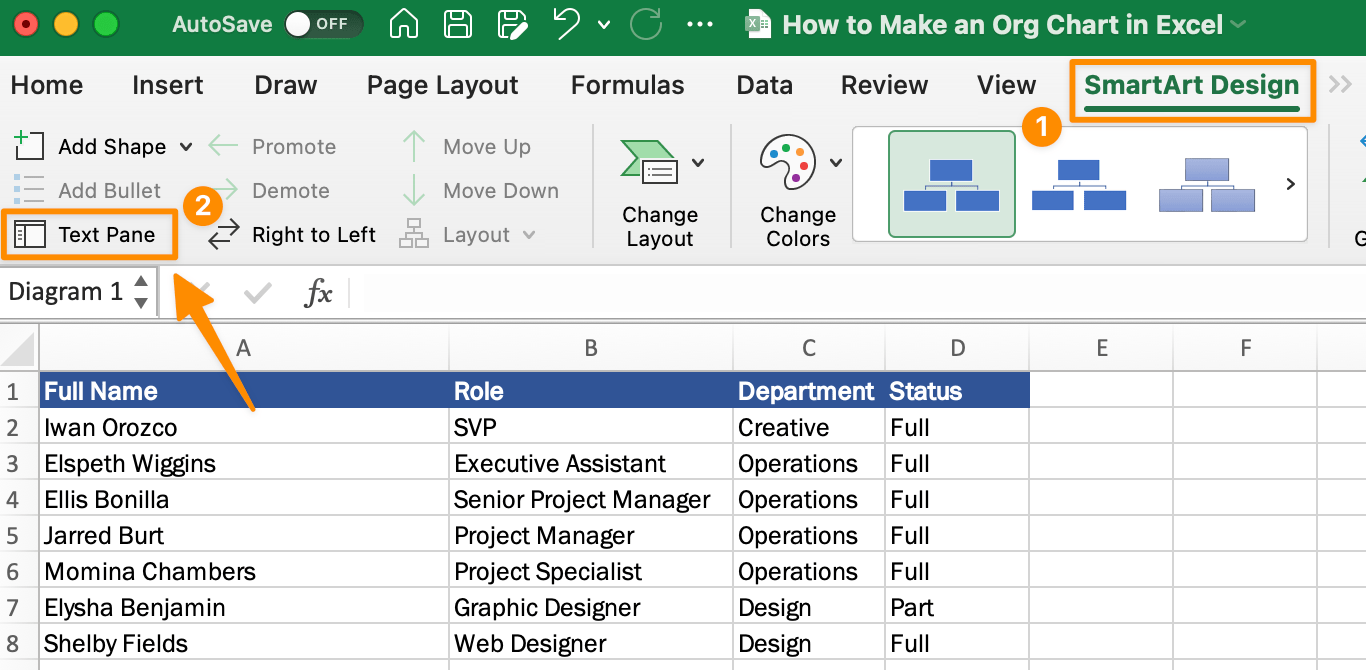
Task: Toggle AutoSave on
Action: tap(323, 24)
